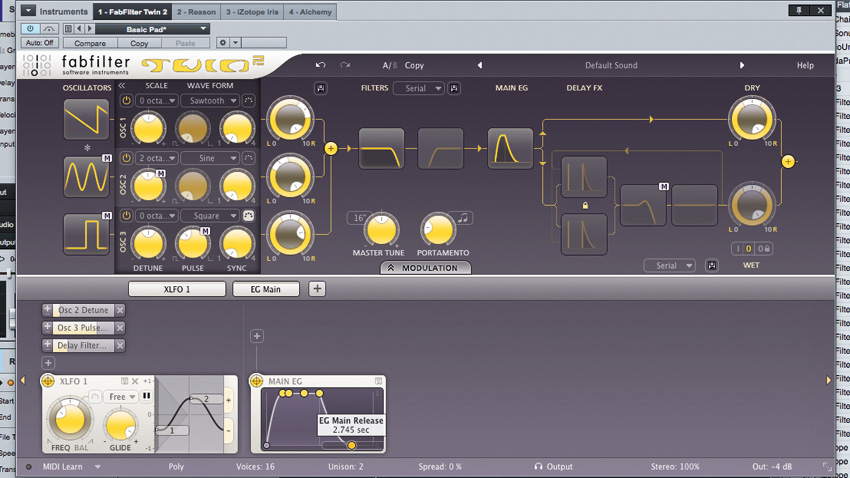This screenshot has height=478, width=850.
Task: Open the delay Serial routing dropdown
Action: 669,266
